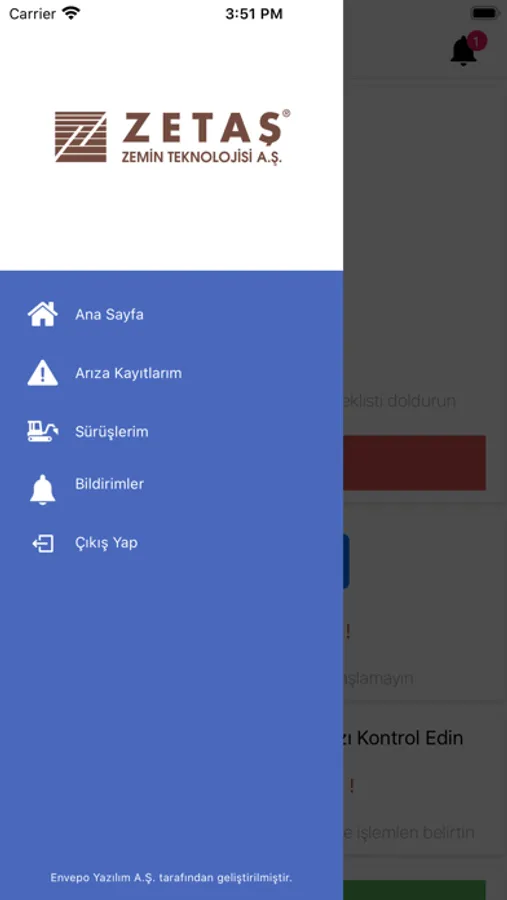Tap the bell icon beside Bildirimler
Image resolution: width=507 pixels, height=900 pixels.
[42, 490]
